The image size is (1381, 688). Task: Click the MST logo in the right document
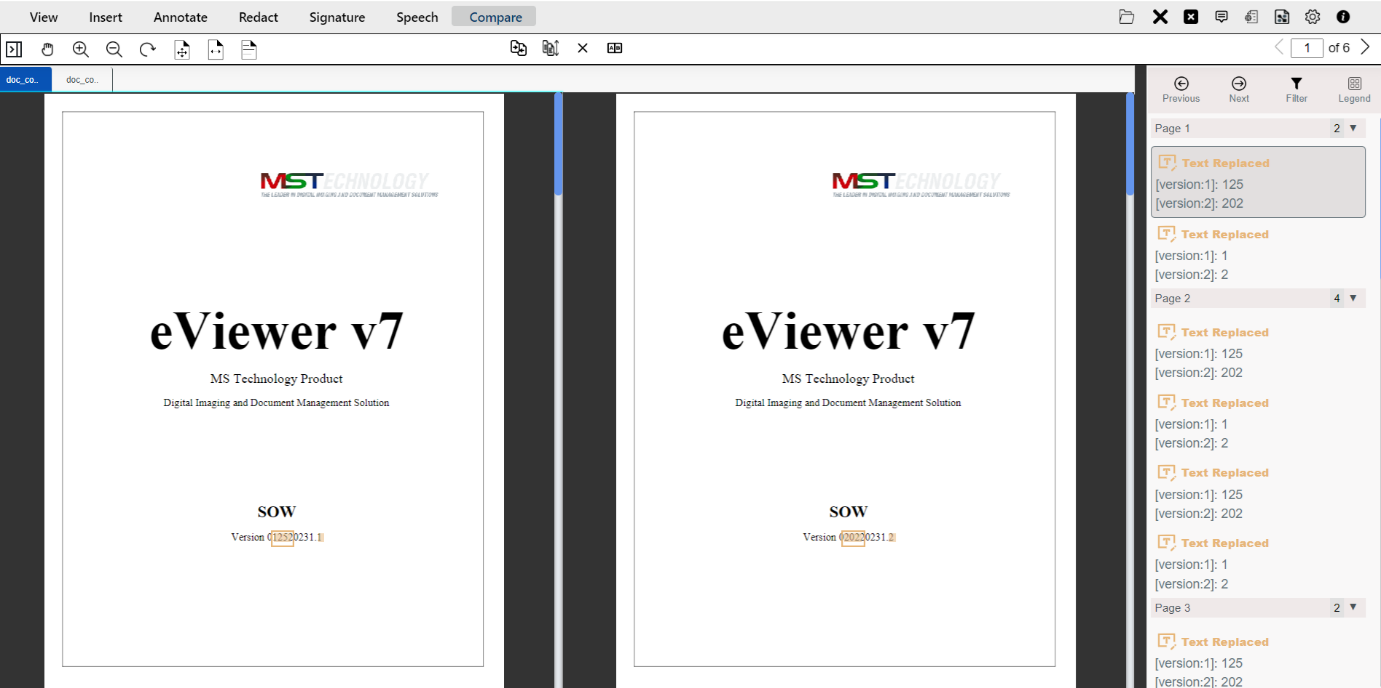pos(921,184)
